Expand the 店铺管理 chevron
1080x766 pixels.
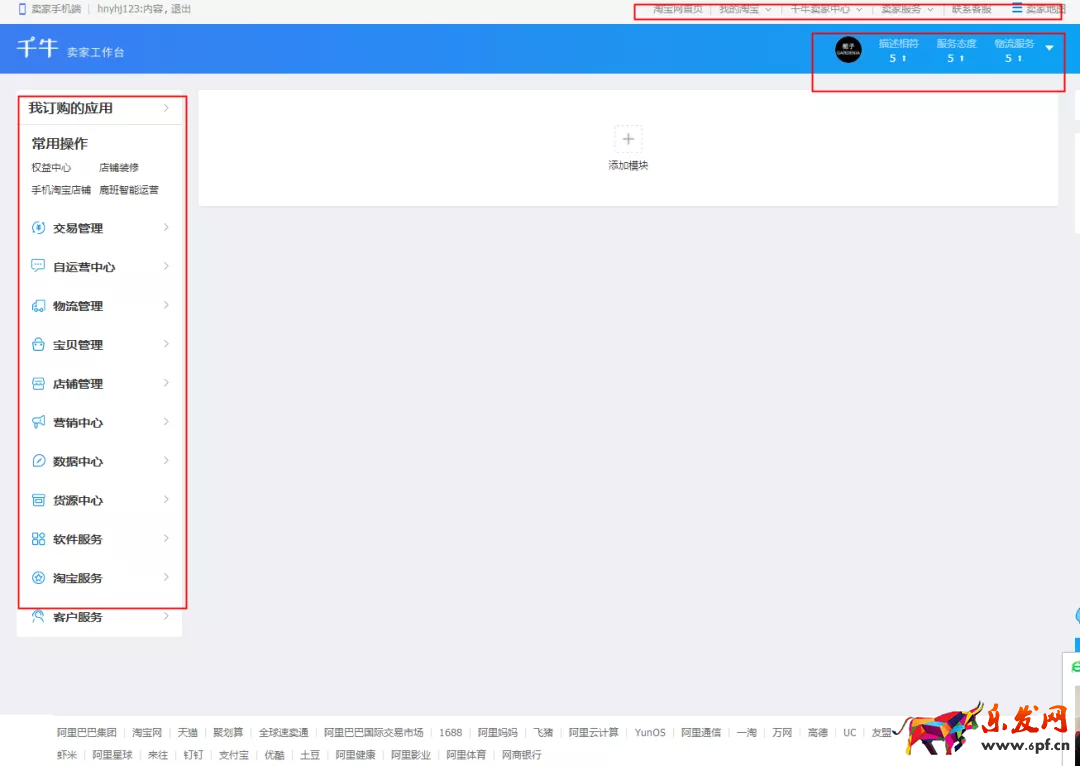click(x=166, y=383)
